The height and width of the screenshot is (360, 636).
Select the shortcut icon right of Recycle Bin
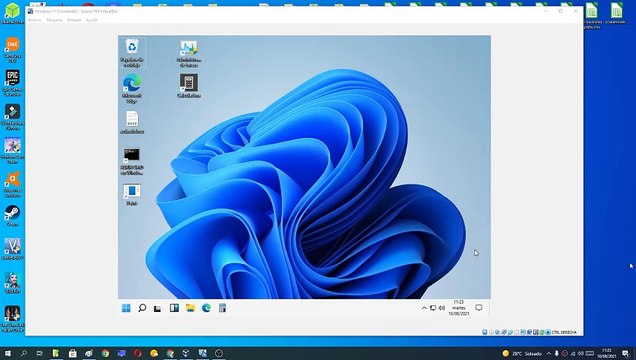[189, 53]
